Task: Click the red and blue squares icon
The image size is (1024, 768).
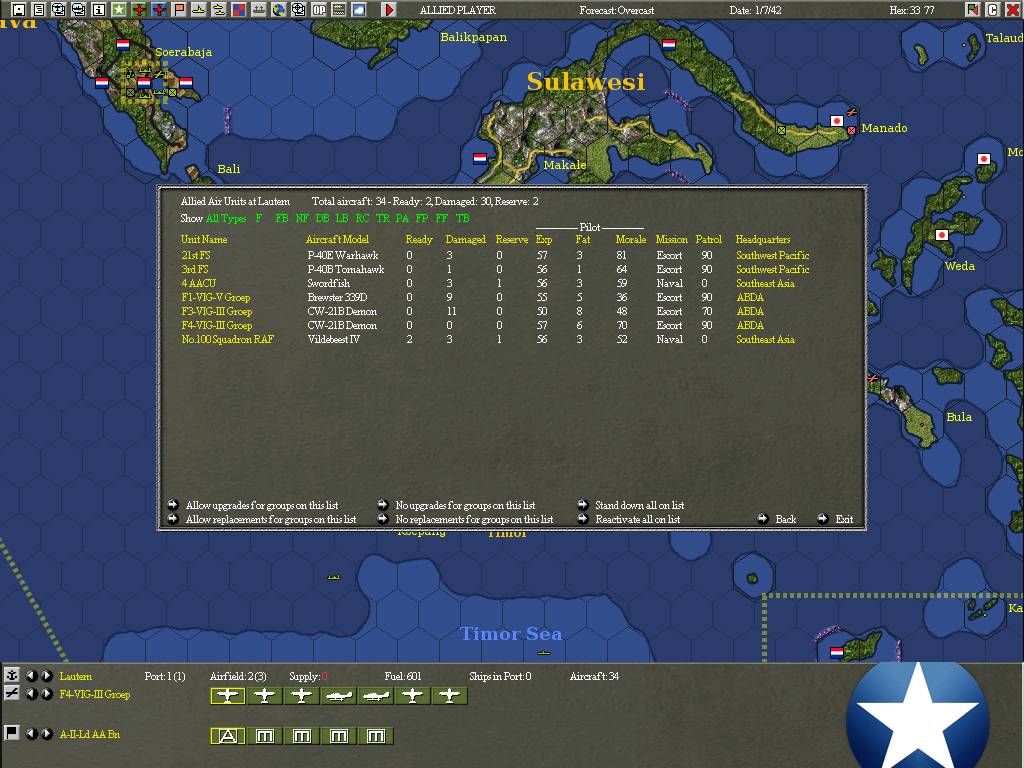Action: click(238, 10)
